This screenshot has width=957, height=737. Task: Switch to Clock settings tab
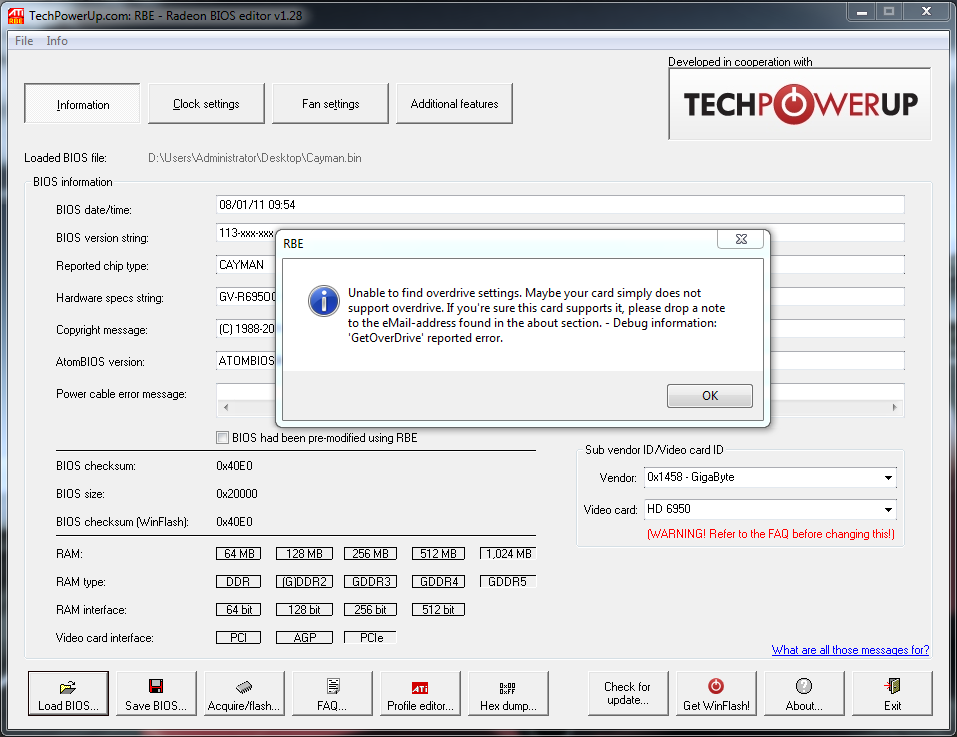point(206,104)
